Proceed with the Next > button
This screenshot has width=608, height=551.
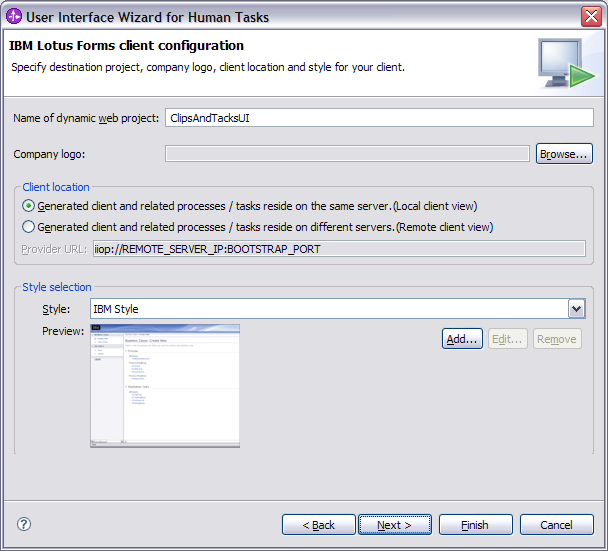coord(395,525)
